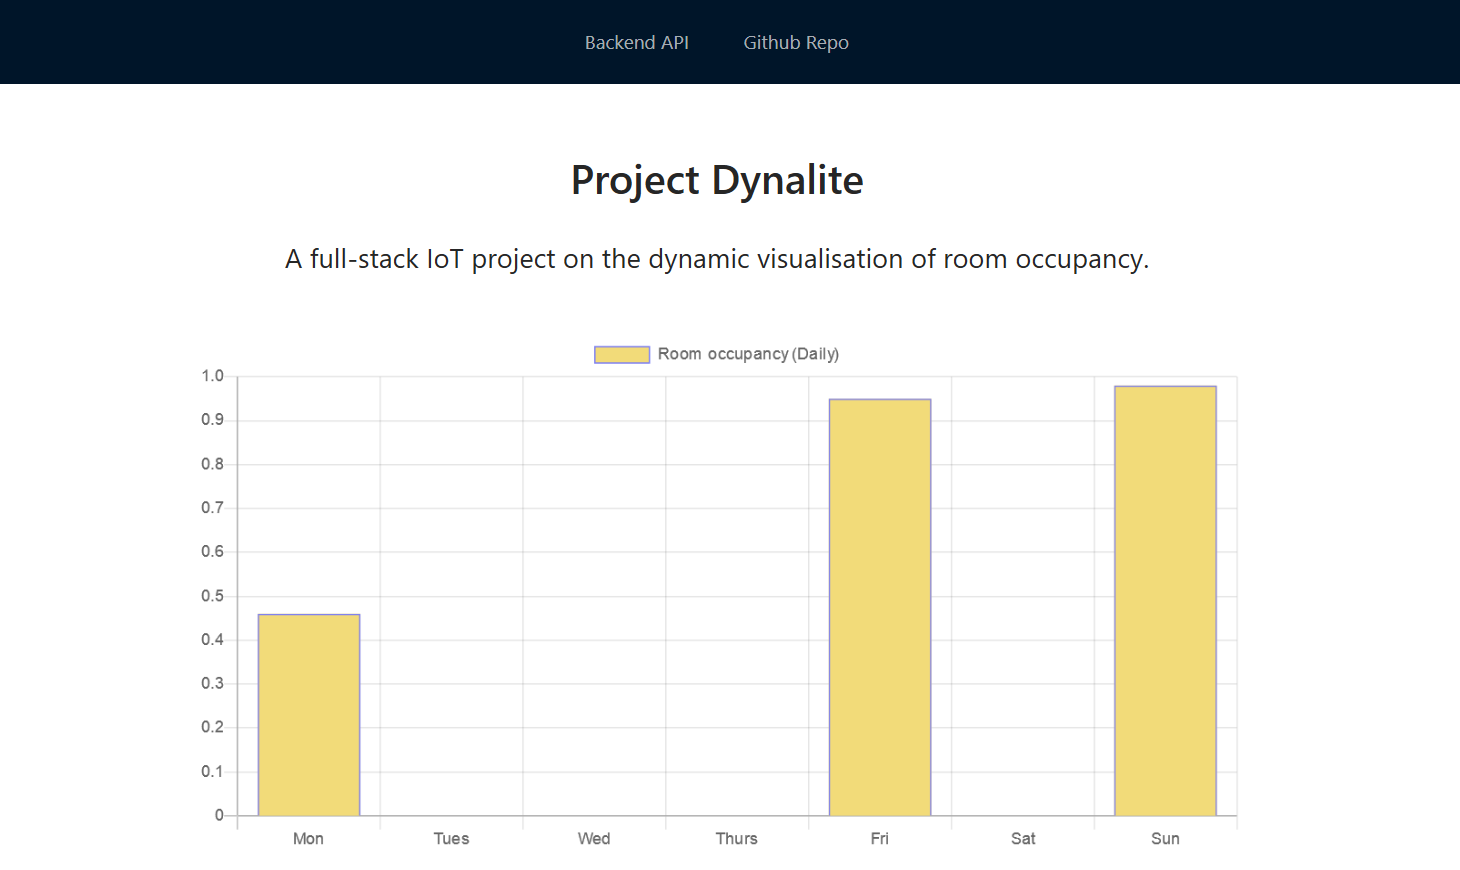Click the Room occupancy legend text
This screenshot has width=1460, height=870.
click(747, 354)
